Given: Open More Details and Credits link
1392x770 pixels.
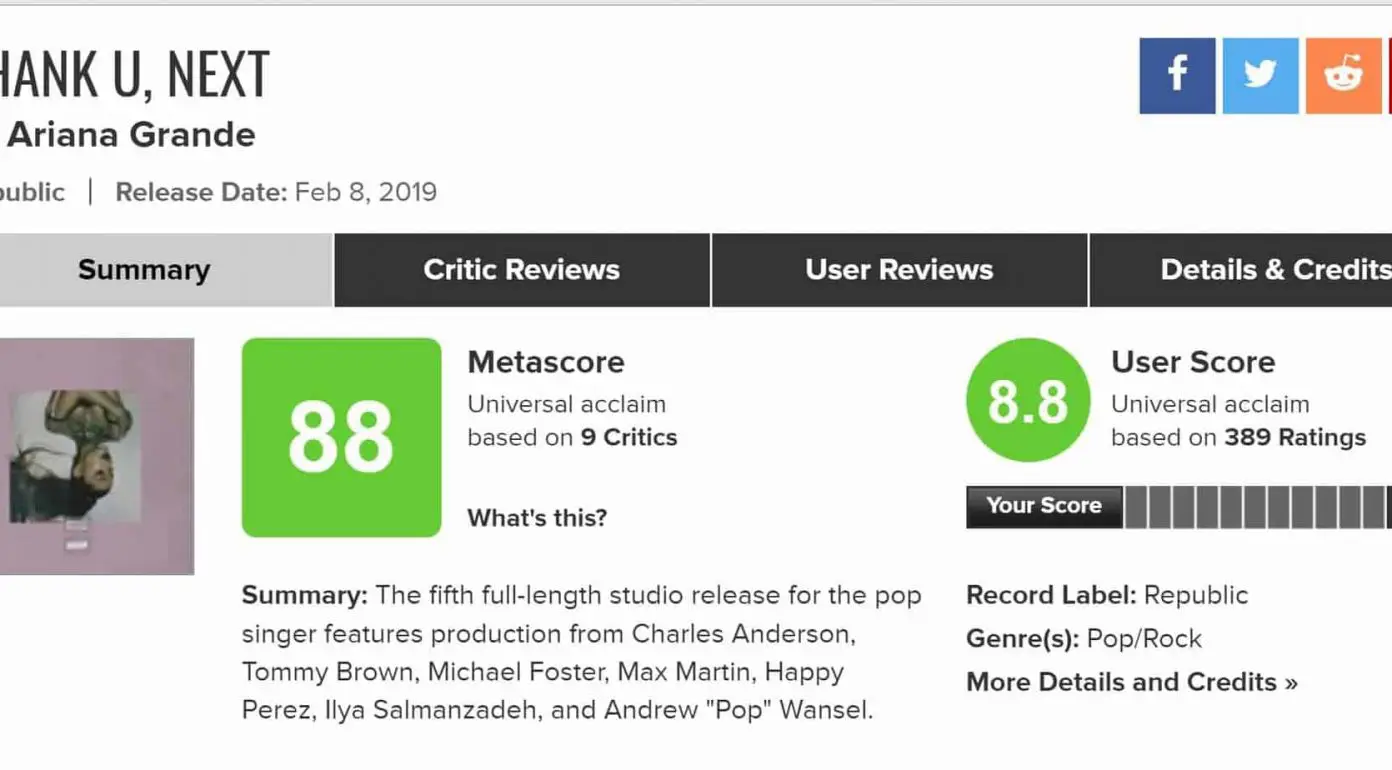Looking at the screenshot, I should click(x=1131, y=682).
